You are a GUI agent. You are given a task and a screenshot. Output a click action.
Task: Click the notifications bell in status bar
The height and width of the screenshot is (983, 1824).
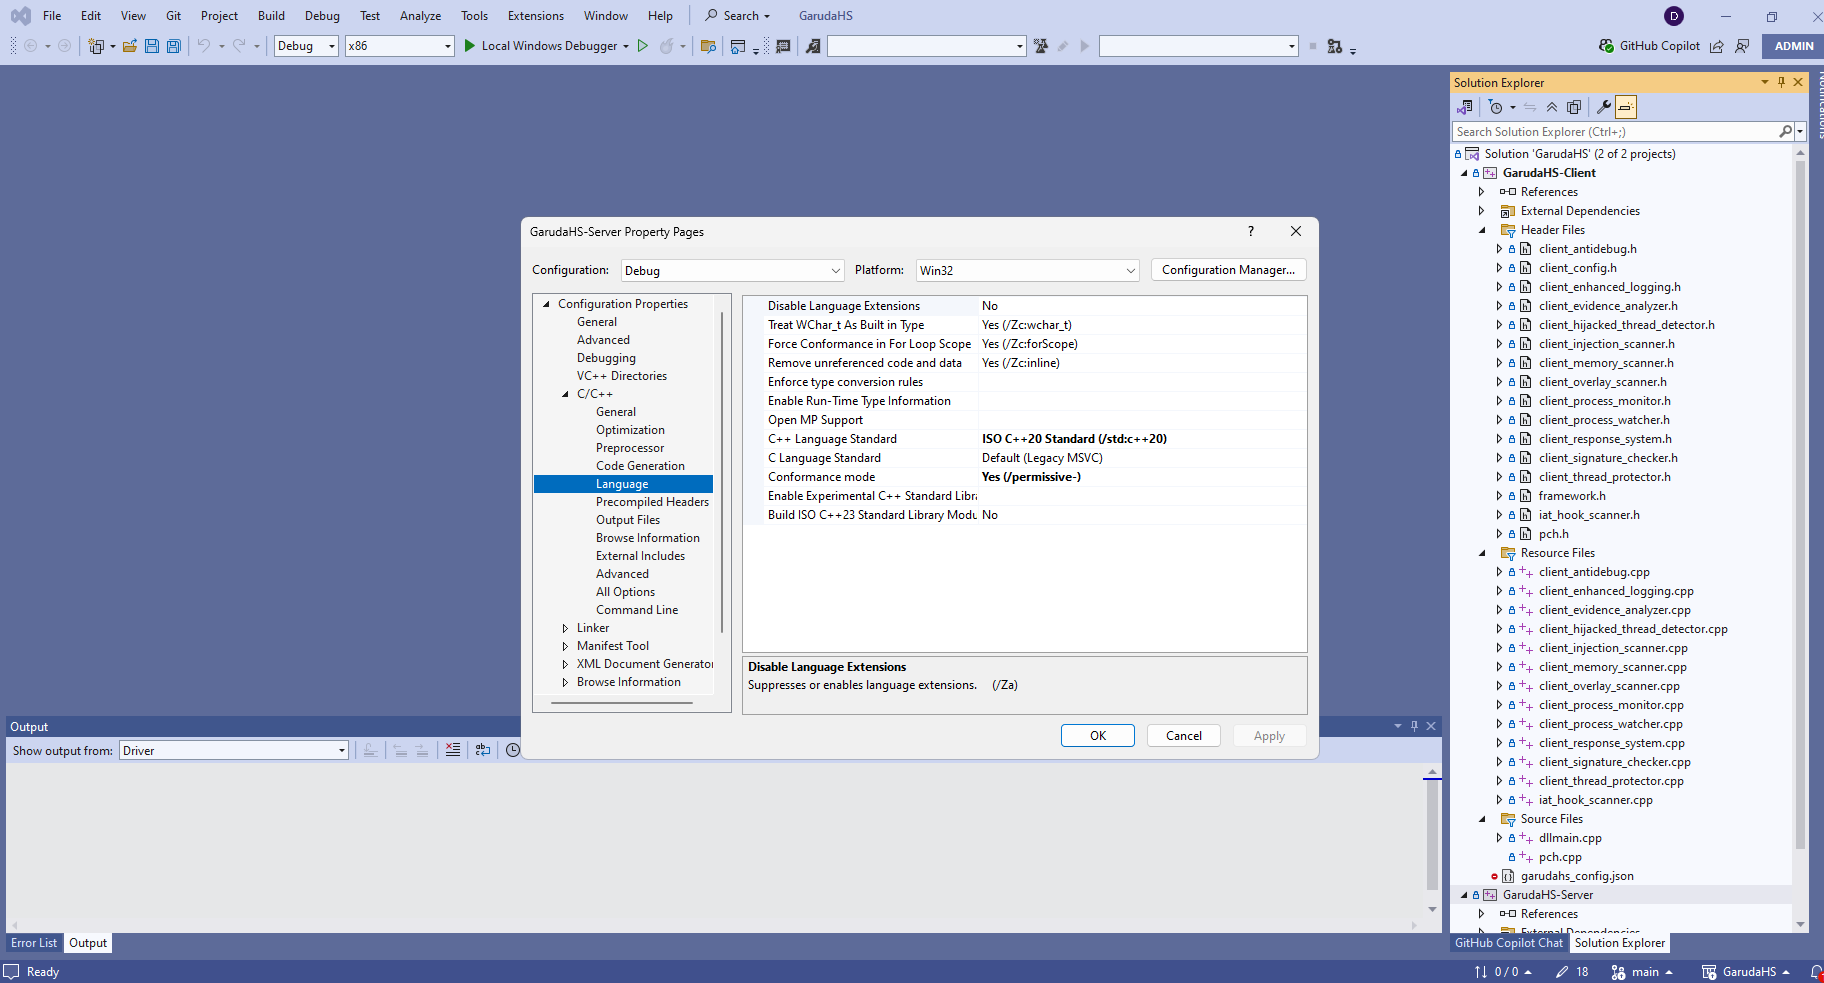(x=1816, y=972)
